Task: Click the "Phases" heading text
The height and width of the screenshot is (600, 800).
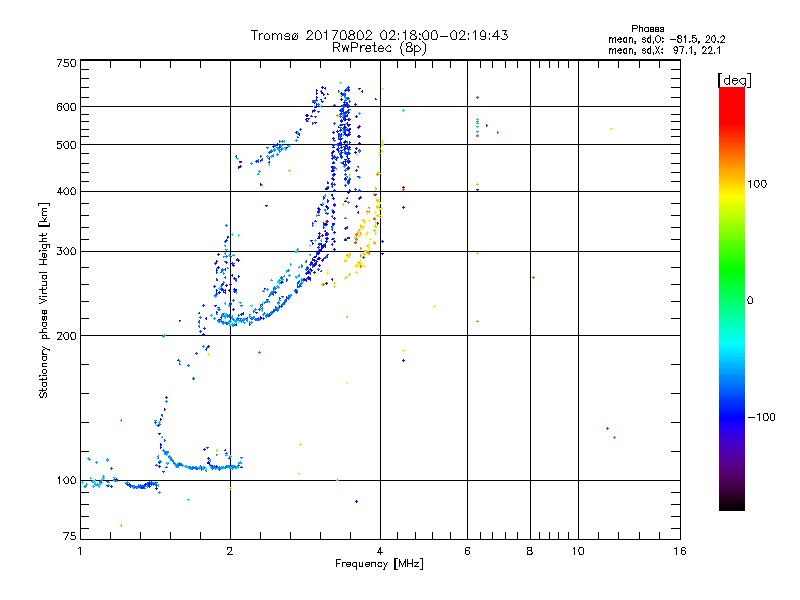Action: pos(647,29)
